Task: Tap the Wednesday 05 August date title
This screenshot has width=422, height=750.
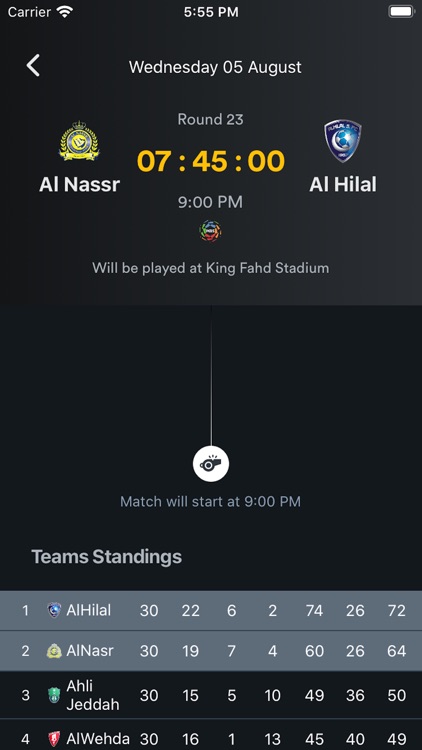Action: click(x=215, y=67)
